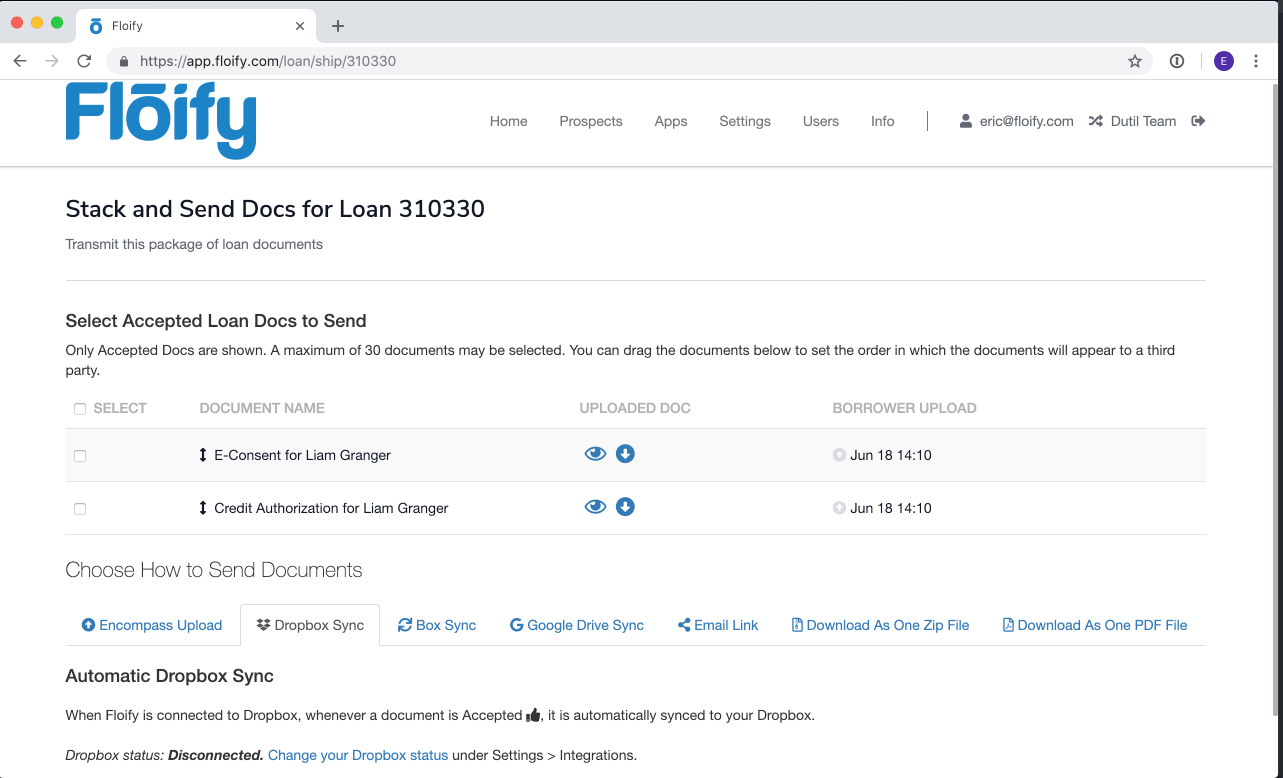Open the Prospects menu item
The width and height of the screenshot is (1283, 778).
click(591, 121)
